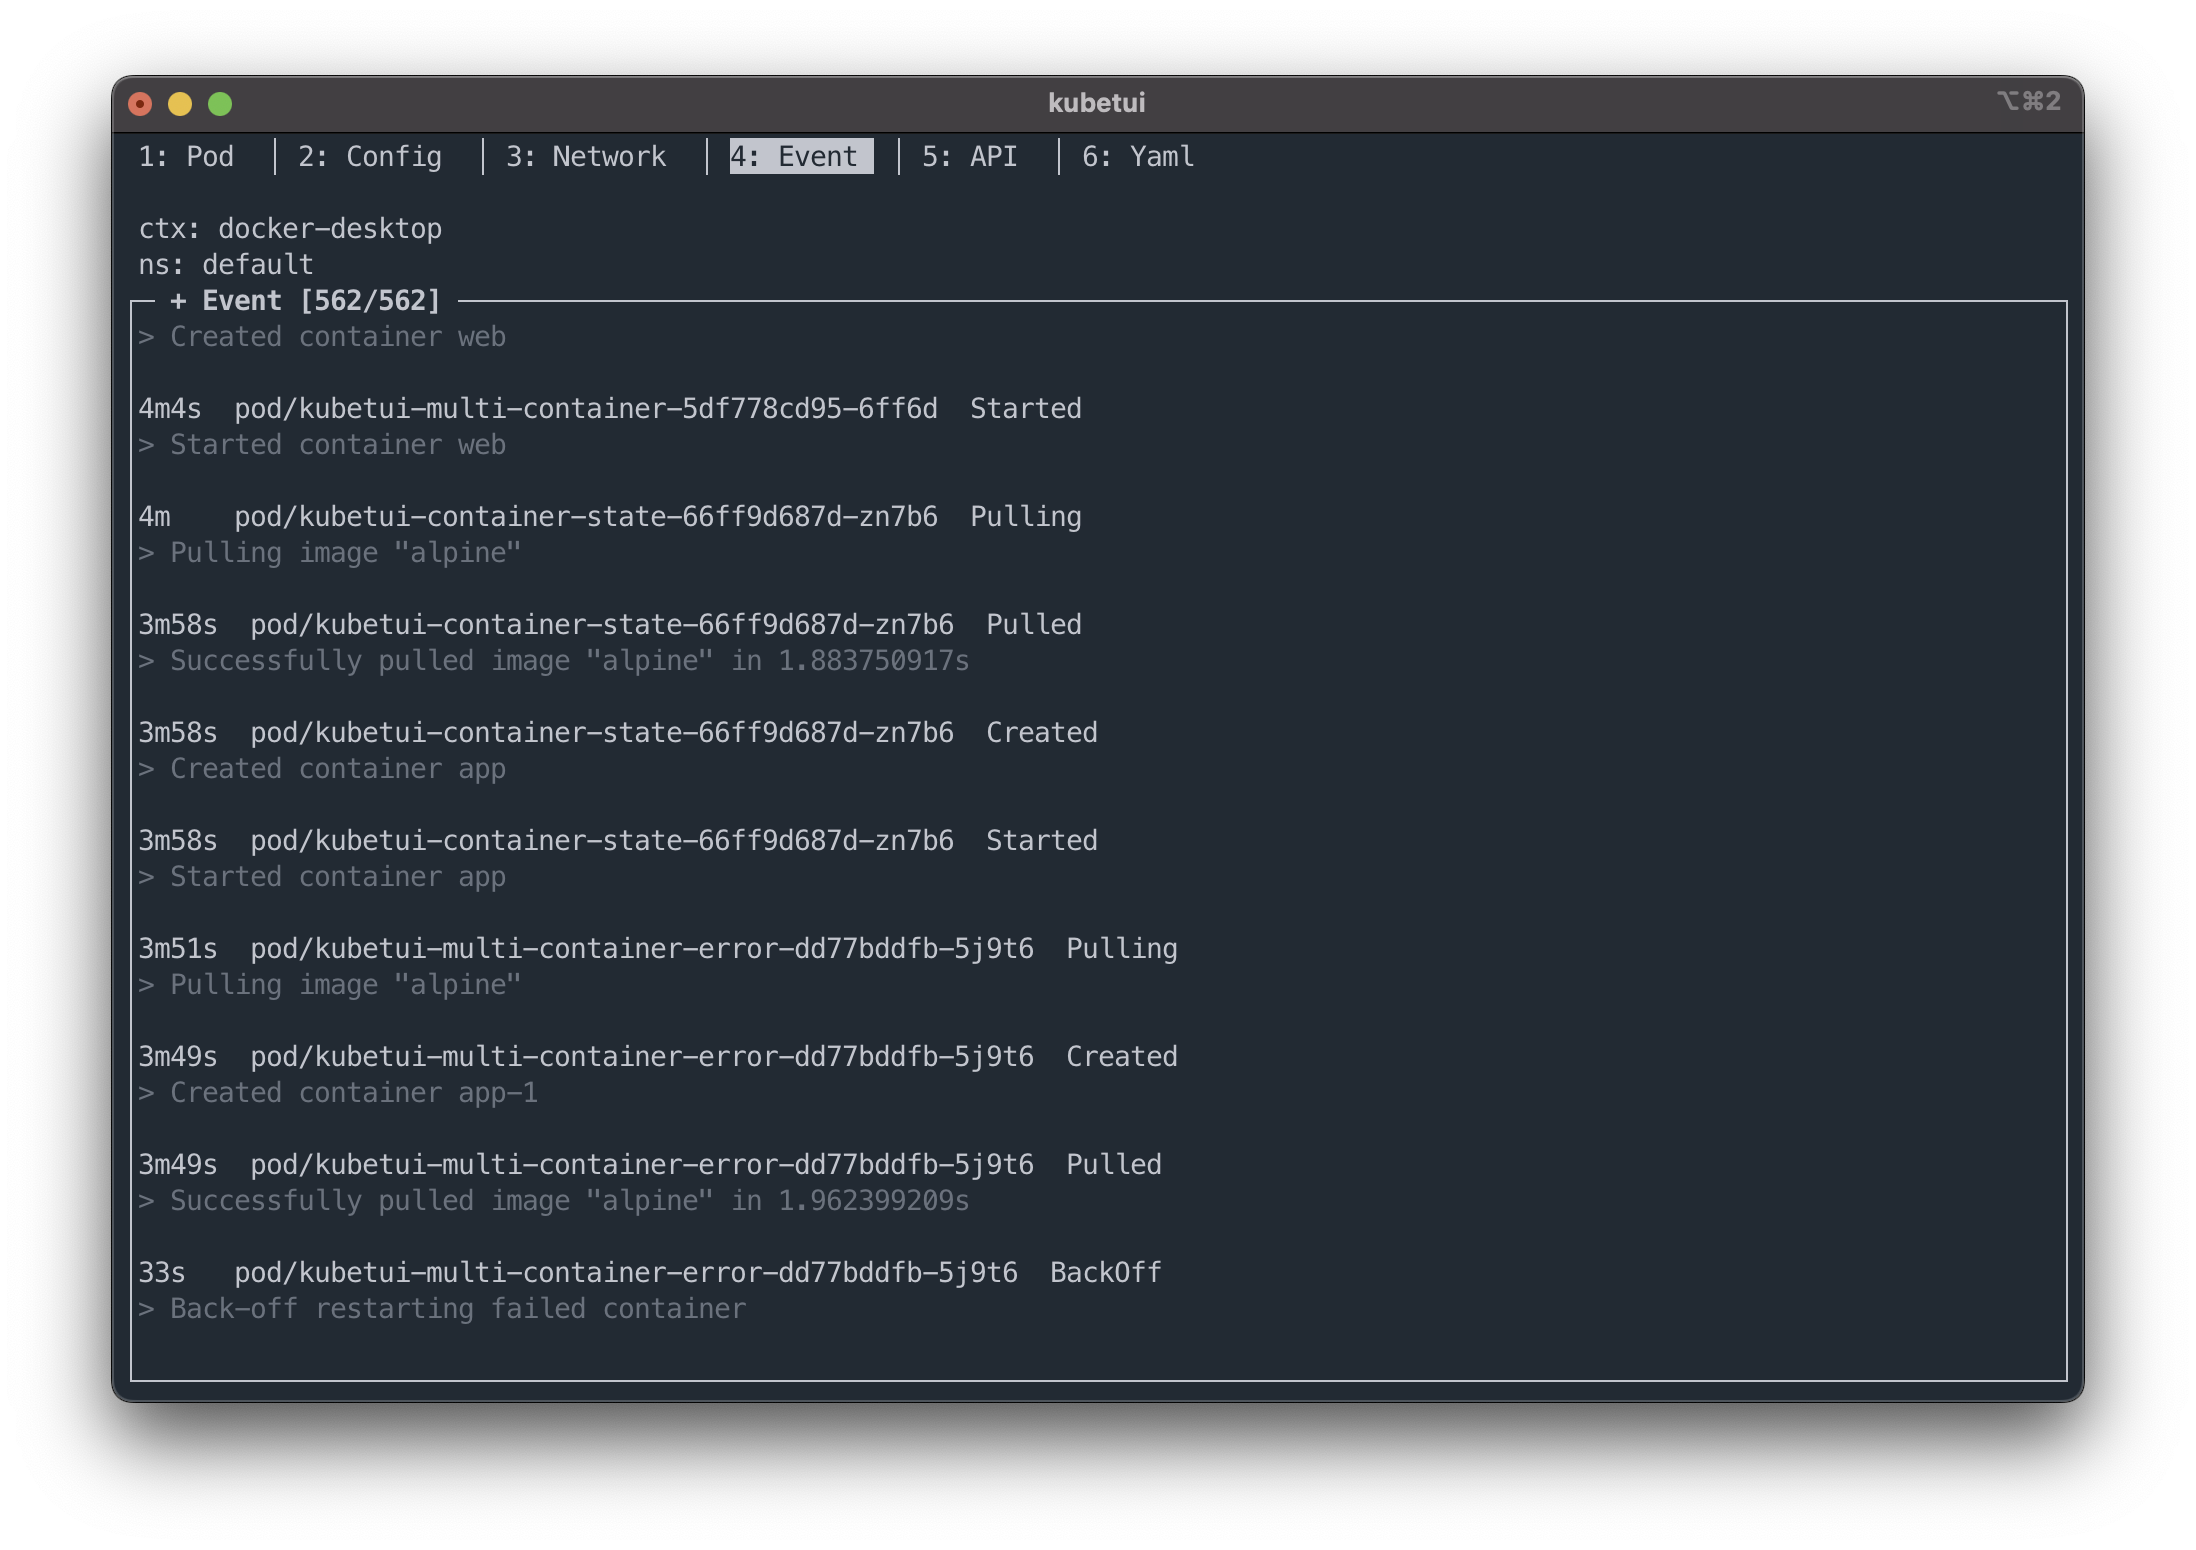The height and width of the screenshot is (1550, 2196).
Task: Open the 2: Config tab
Action: (369, 157)
